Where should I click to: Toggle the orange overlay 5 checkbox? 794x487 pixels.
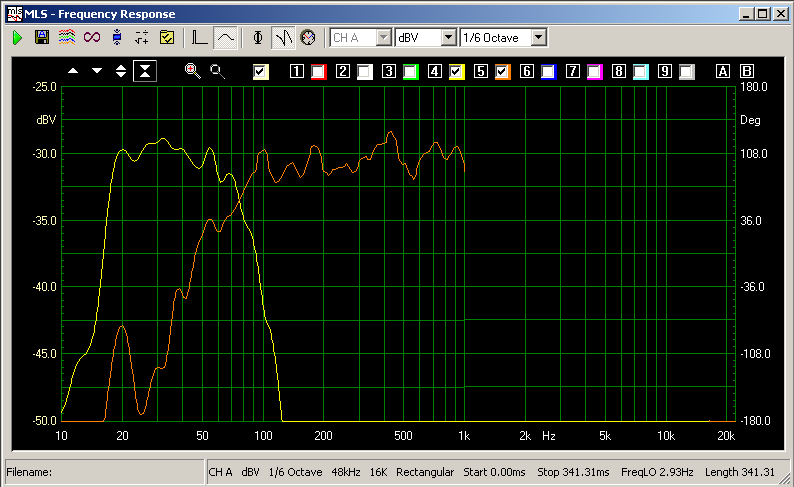tap(502, 71)
